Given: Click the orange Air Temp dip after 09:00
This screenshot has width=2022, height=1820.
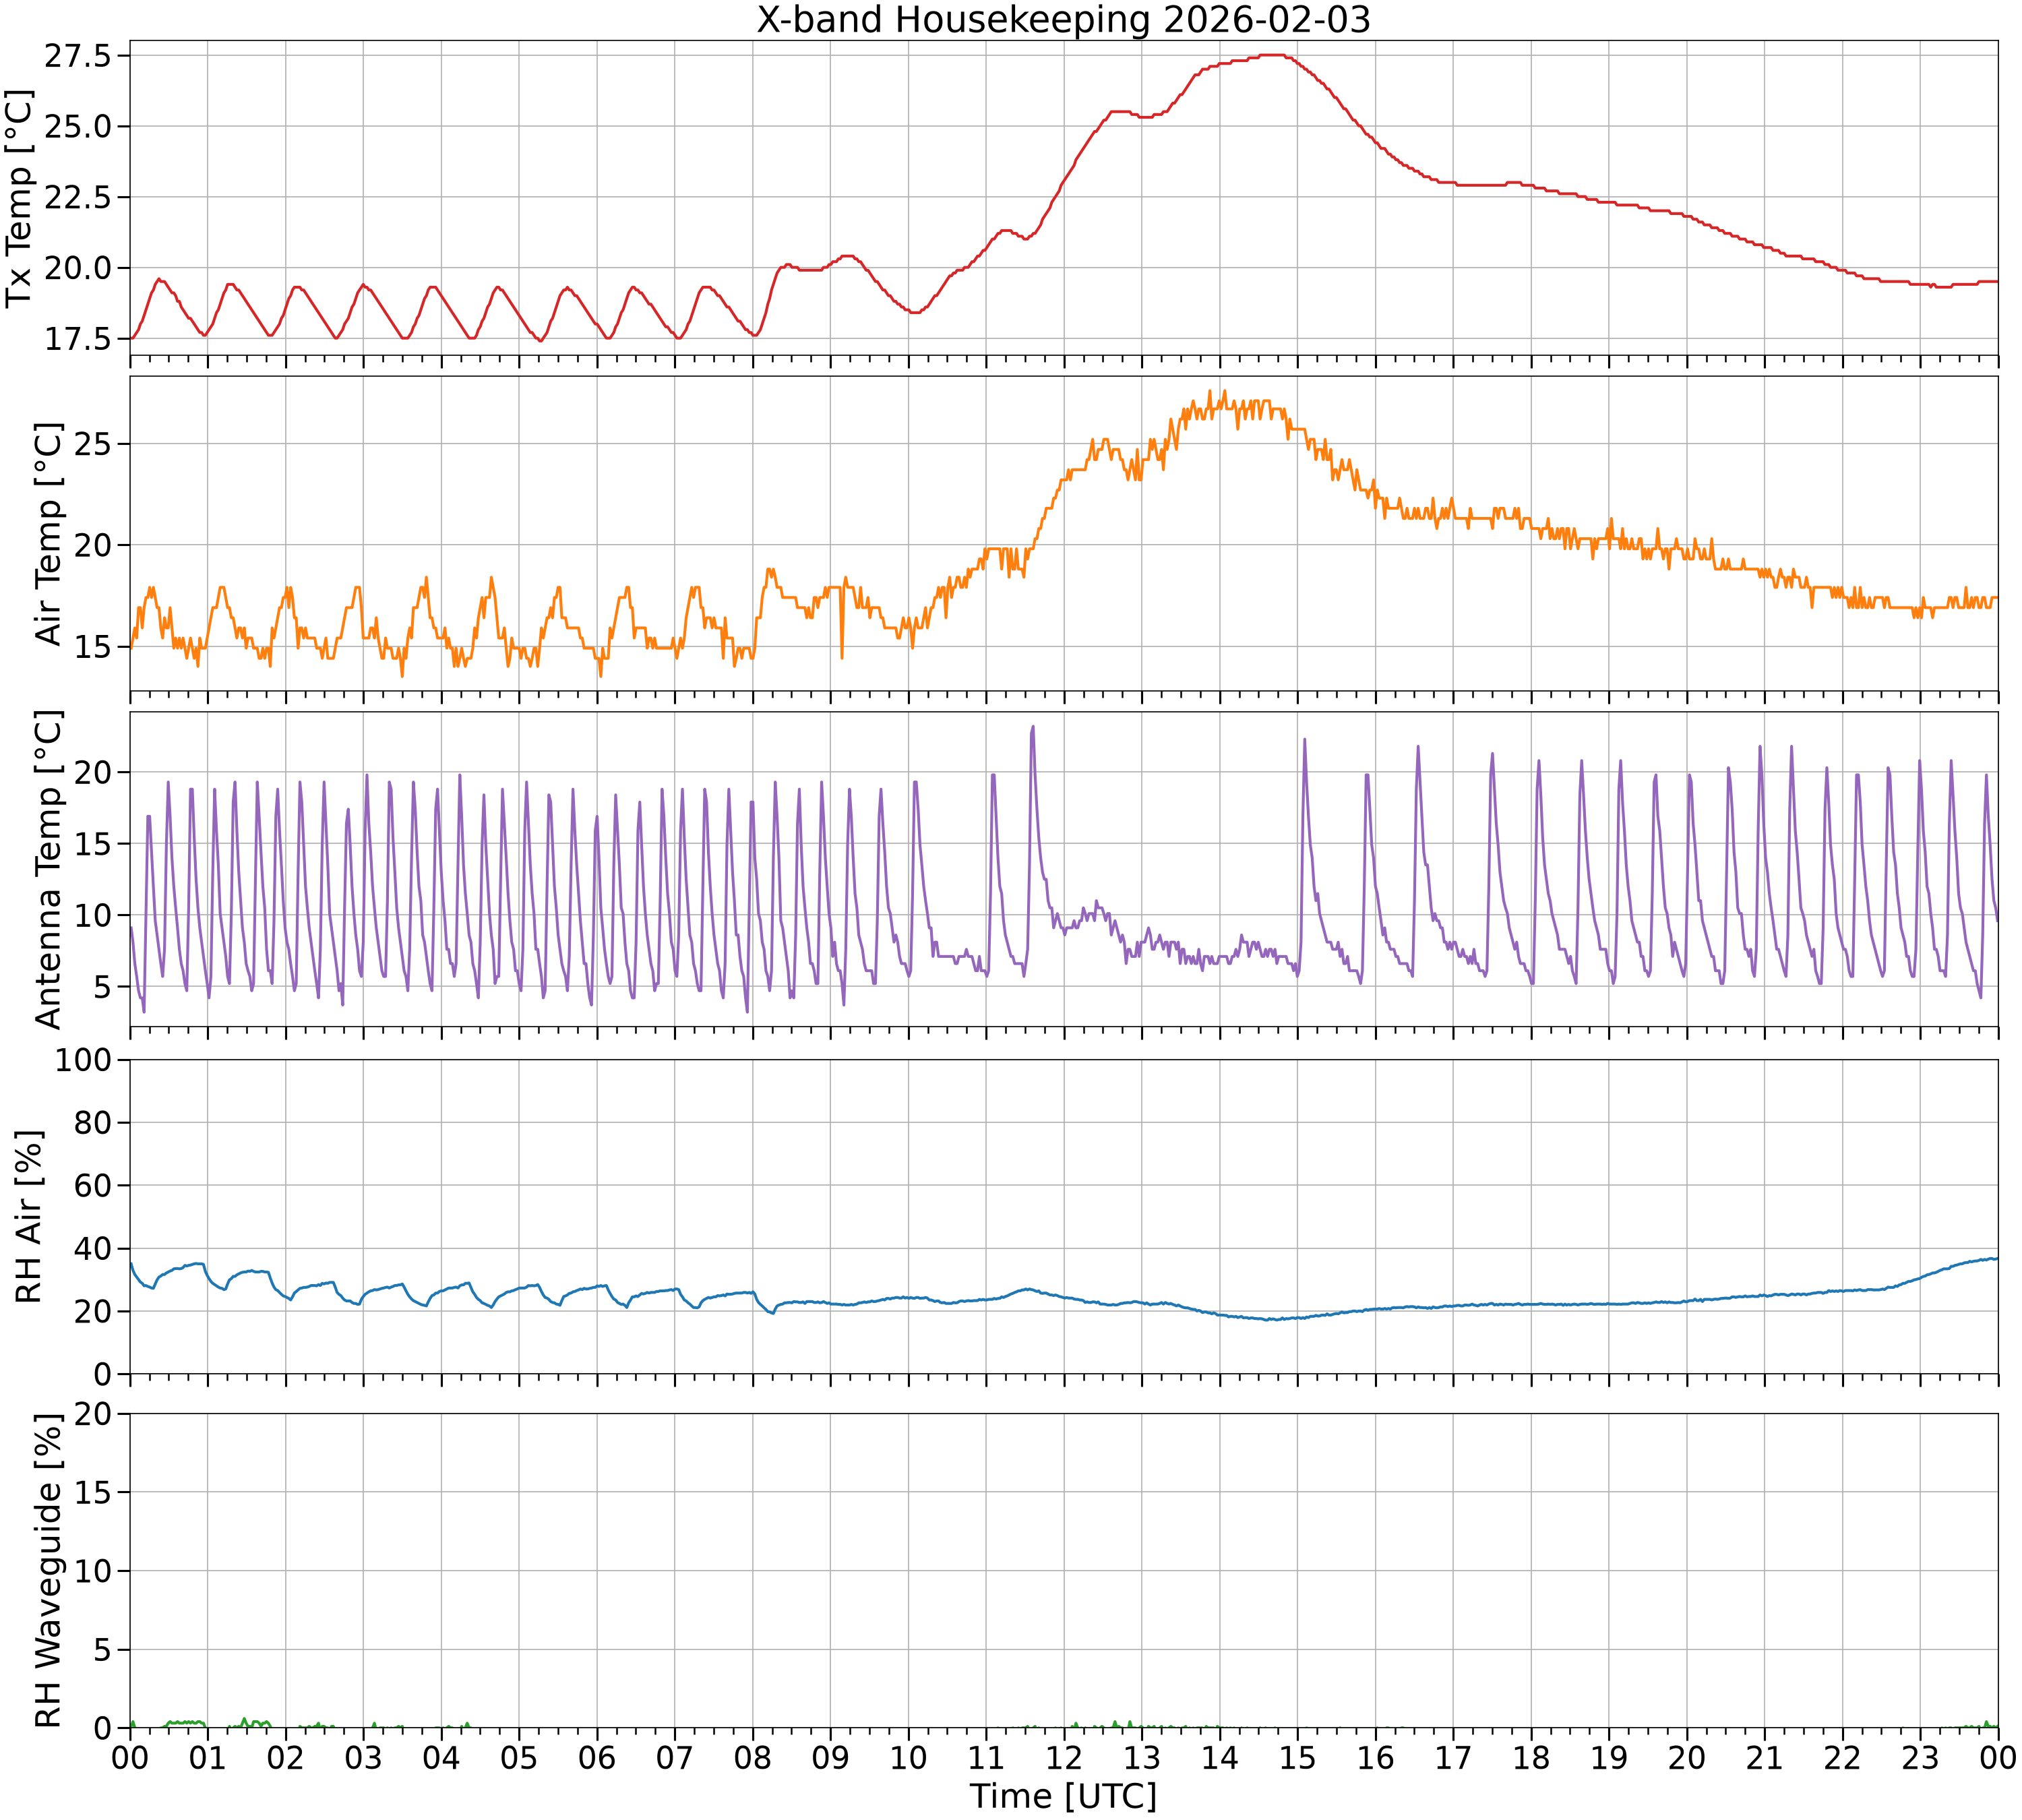Looking at the screenshot, I should 842,657.
